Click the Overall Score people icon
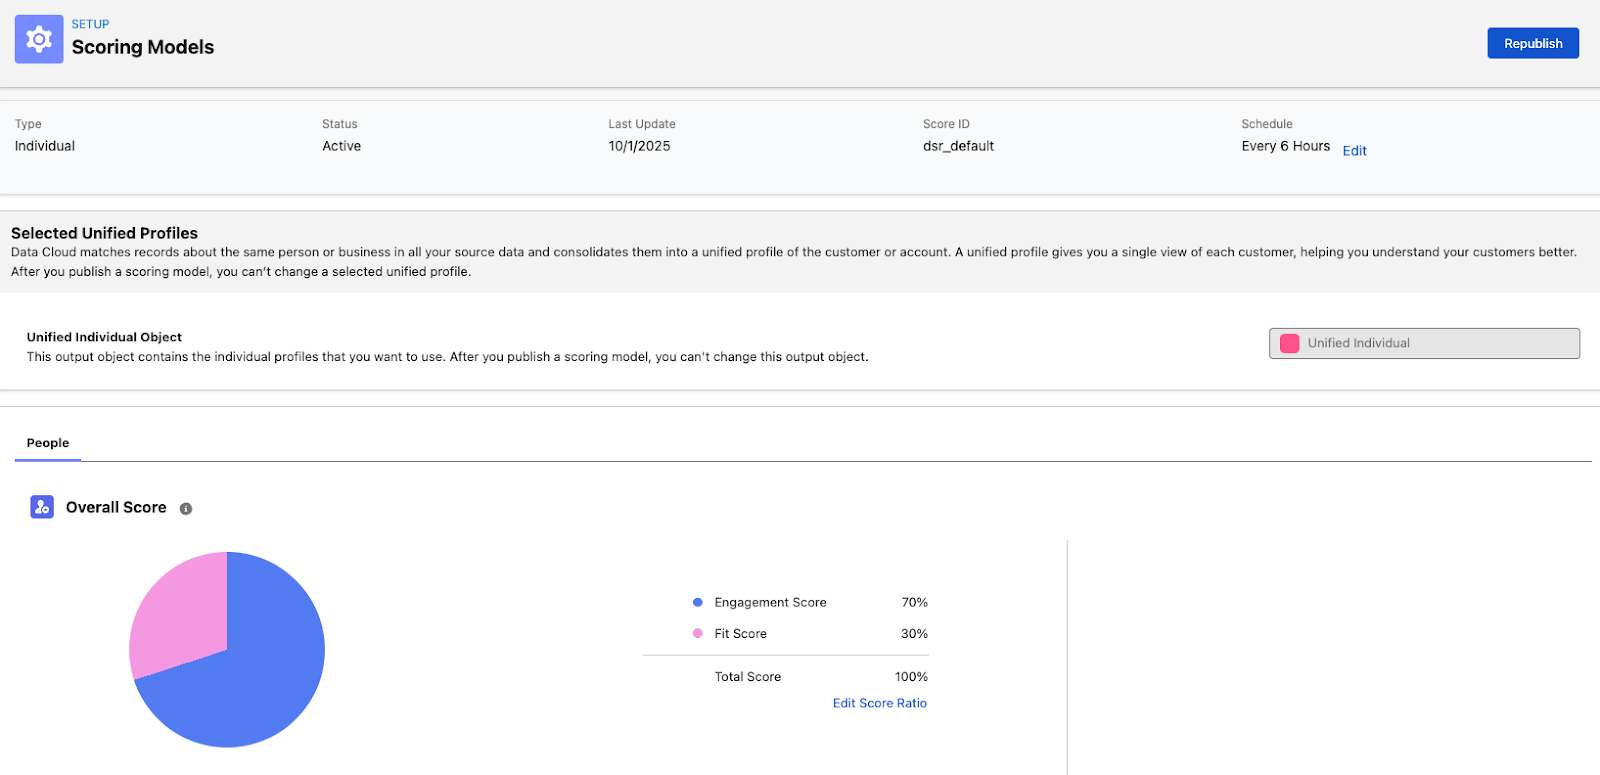 point(42,507)
